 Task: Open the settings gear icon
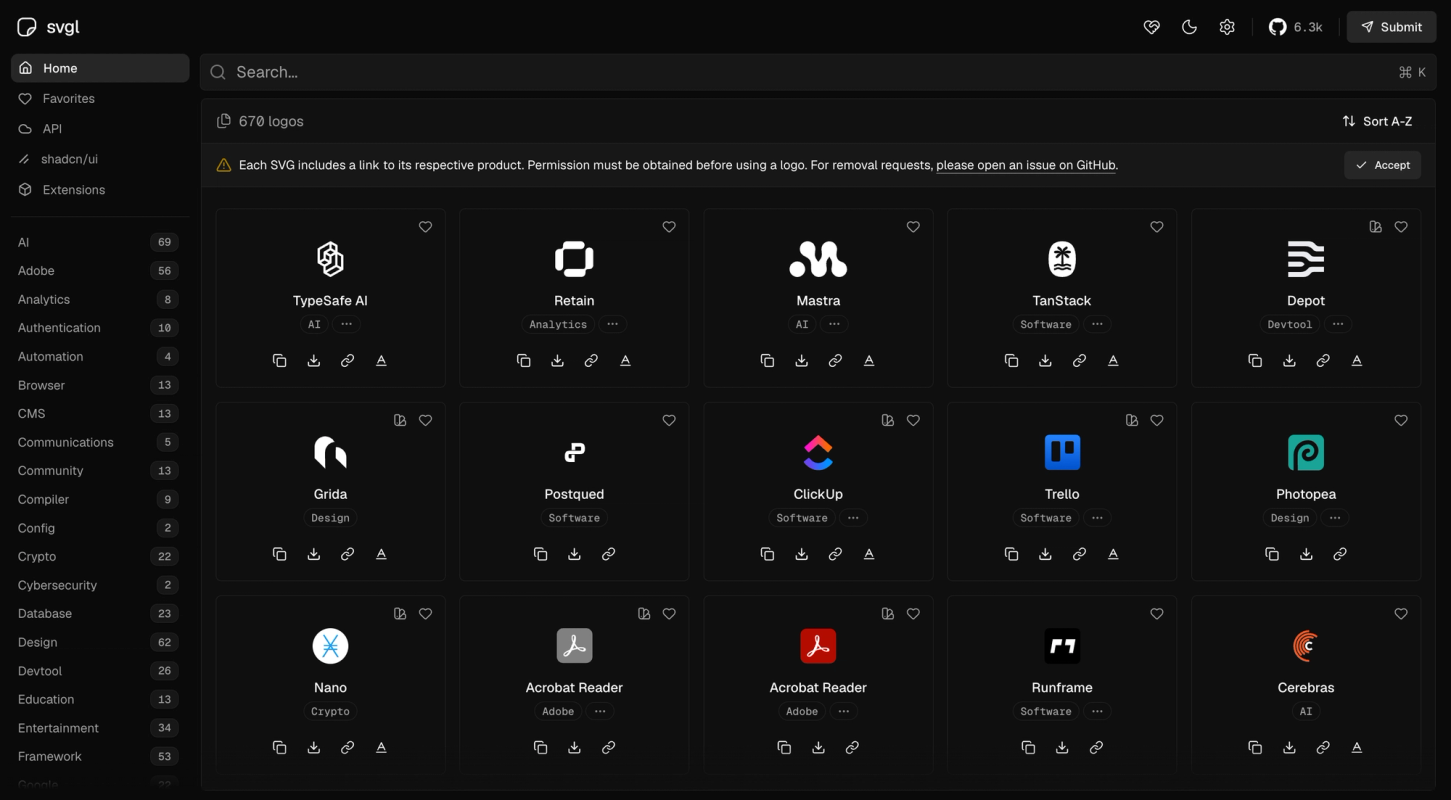[1227, 27]
